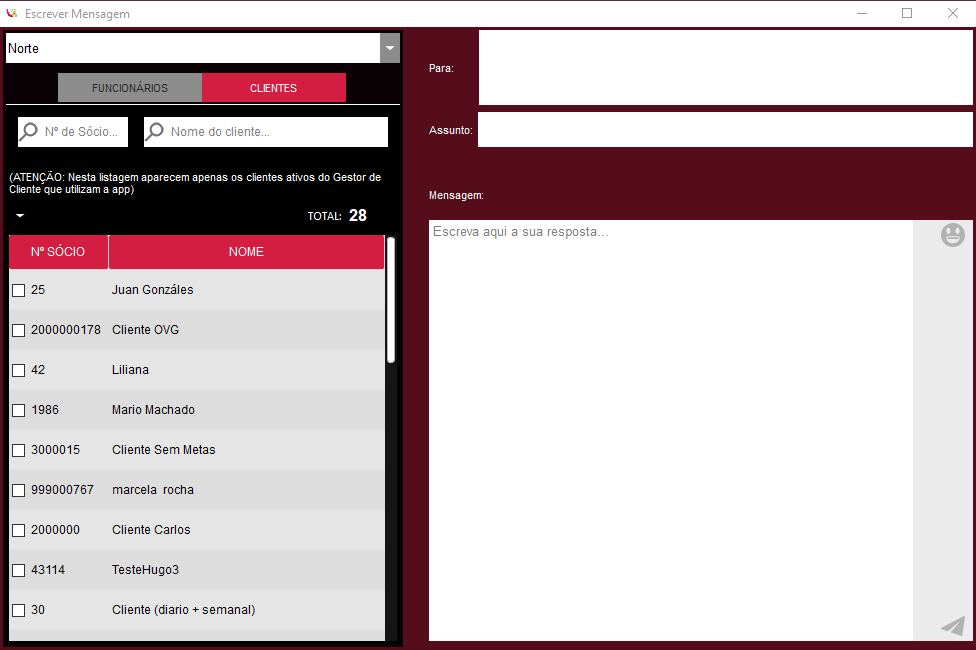Click the name Mario Machado

153,410
